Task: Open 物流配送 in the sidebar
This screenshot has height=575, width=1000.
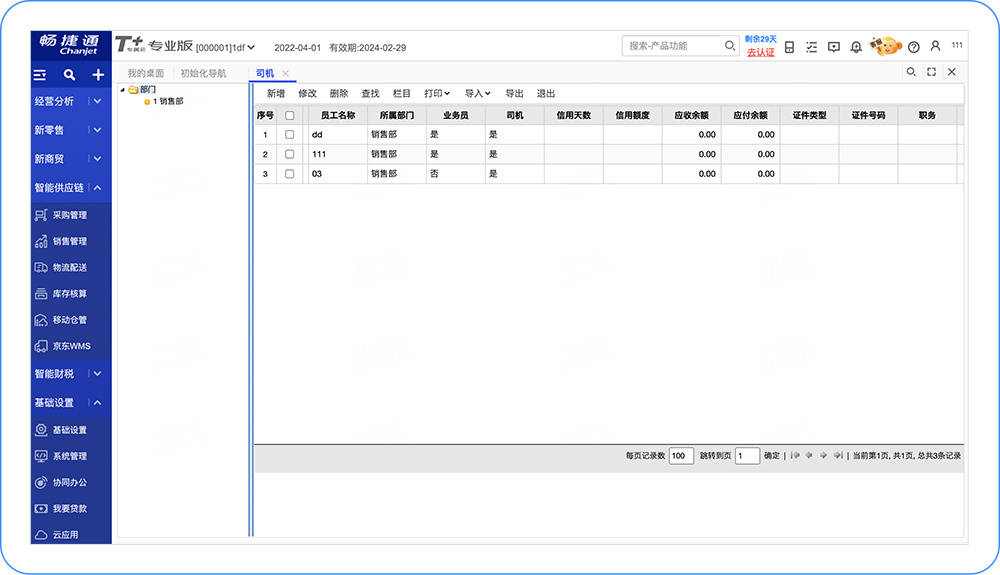Action: tap(69, 268)
